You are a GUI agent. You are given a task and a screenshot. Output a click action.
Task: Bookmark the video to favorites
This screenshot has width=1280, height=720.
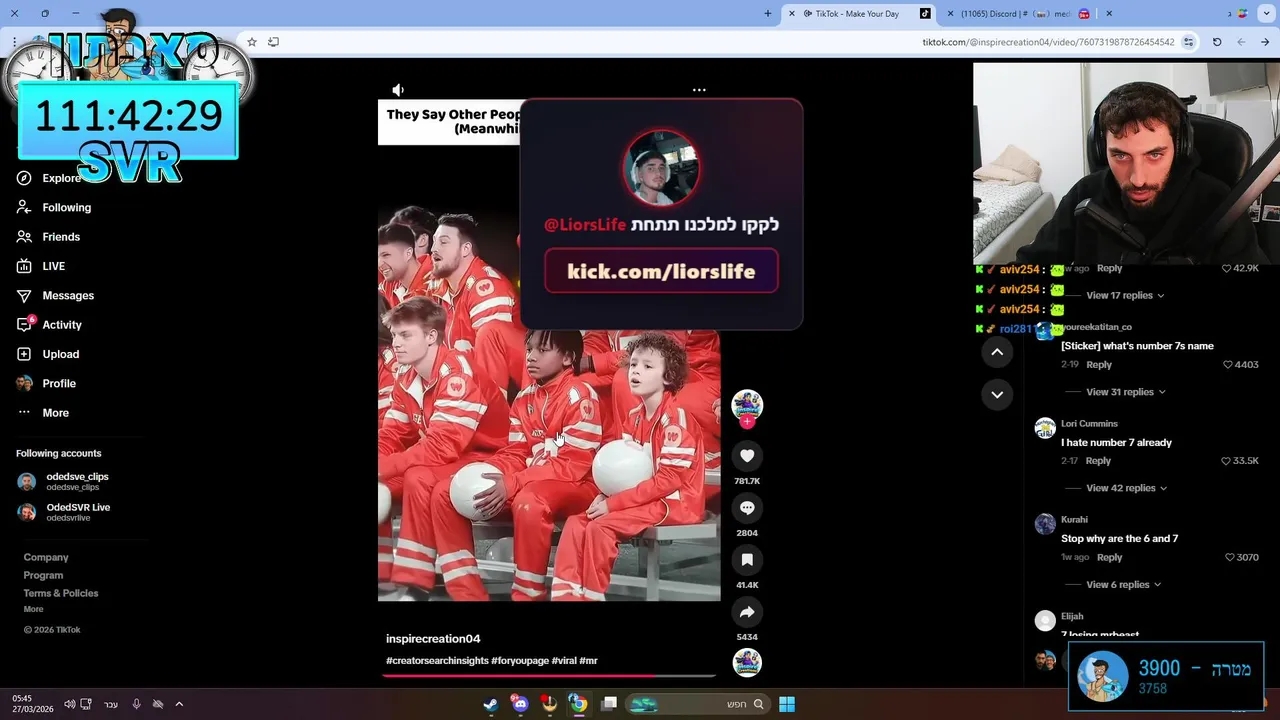[747, 560]
